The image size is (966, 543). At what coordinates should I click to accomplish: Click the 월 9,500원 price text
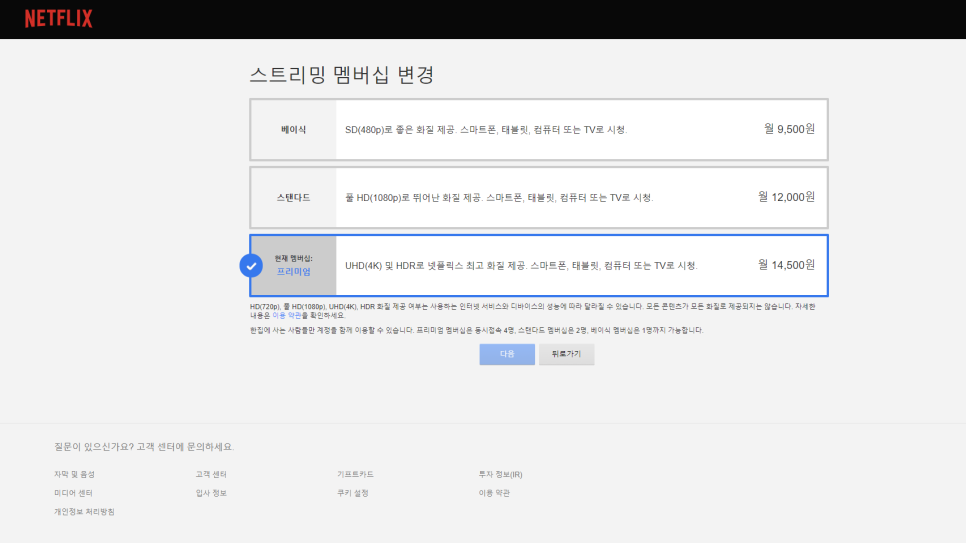coord(789,129)
